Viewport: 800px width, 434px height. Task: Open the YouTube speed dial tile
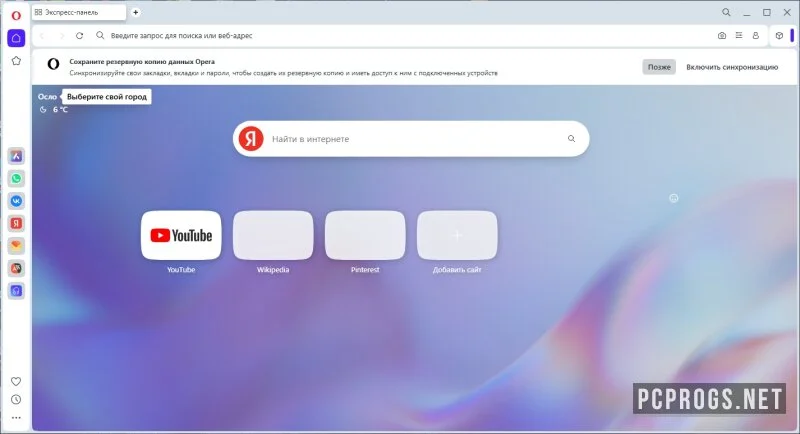[181, 235]
